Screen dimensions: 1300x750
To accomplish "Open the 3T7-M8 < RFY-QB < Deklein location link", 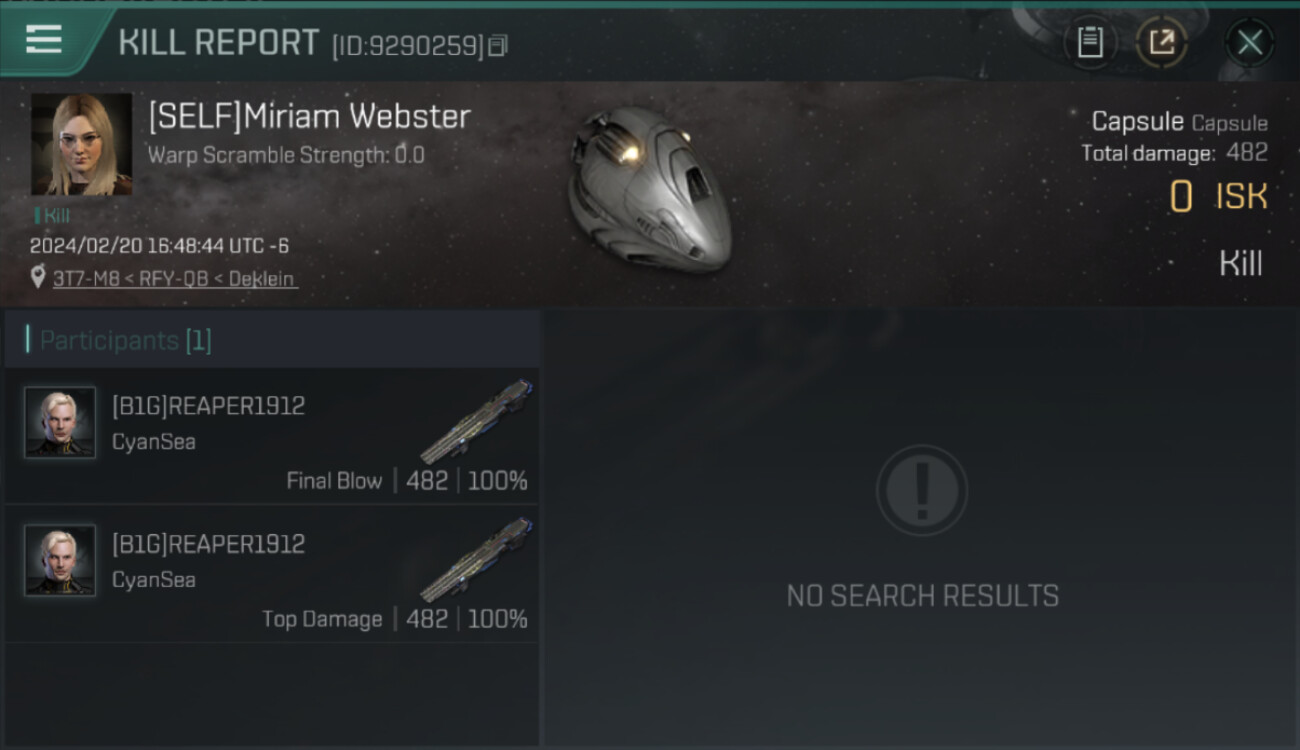I will click(175, 279).
